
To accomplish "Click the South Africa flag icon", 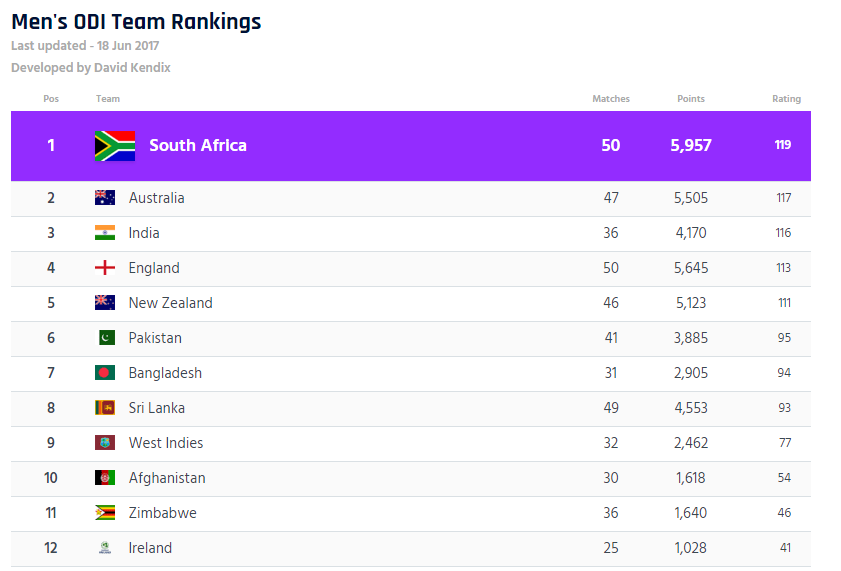I will point(115,146).
